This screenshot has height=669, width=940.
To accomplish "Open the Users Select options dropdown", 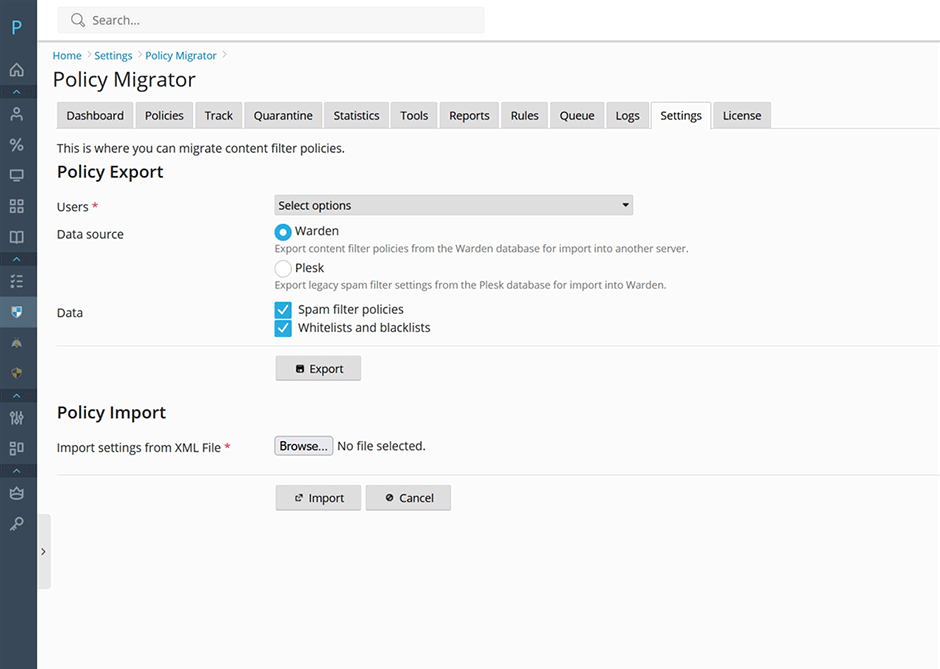I will pos(454,205).
